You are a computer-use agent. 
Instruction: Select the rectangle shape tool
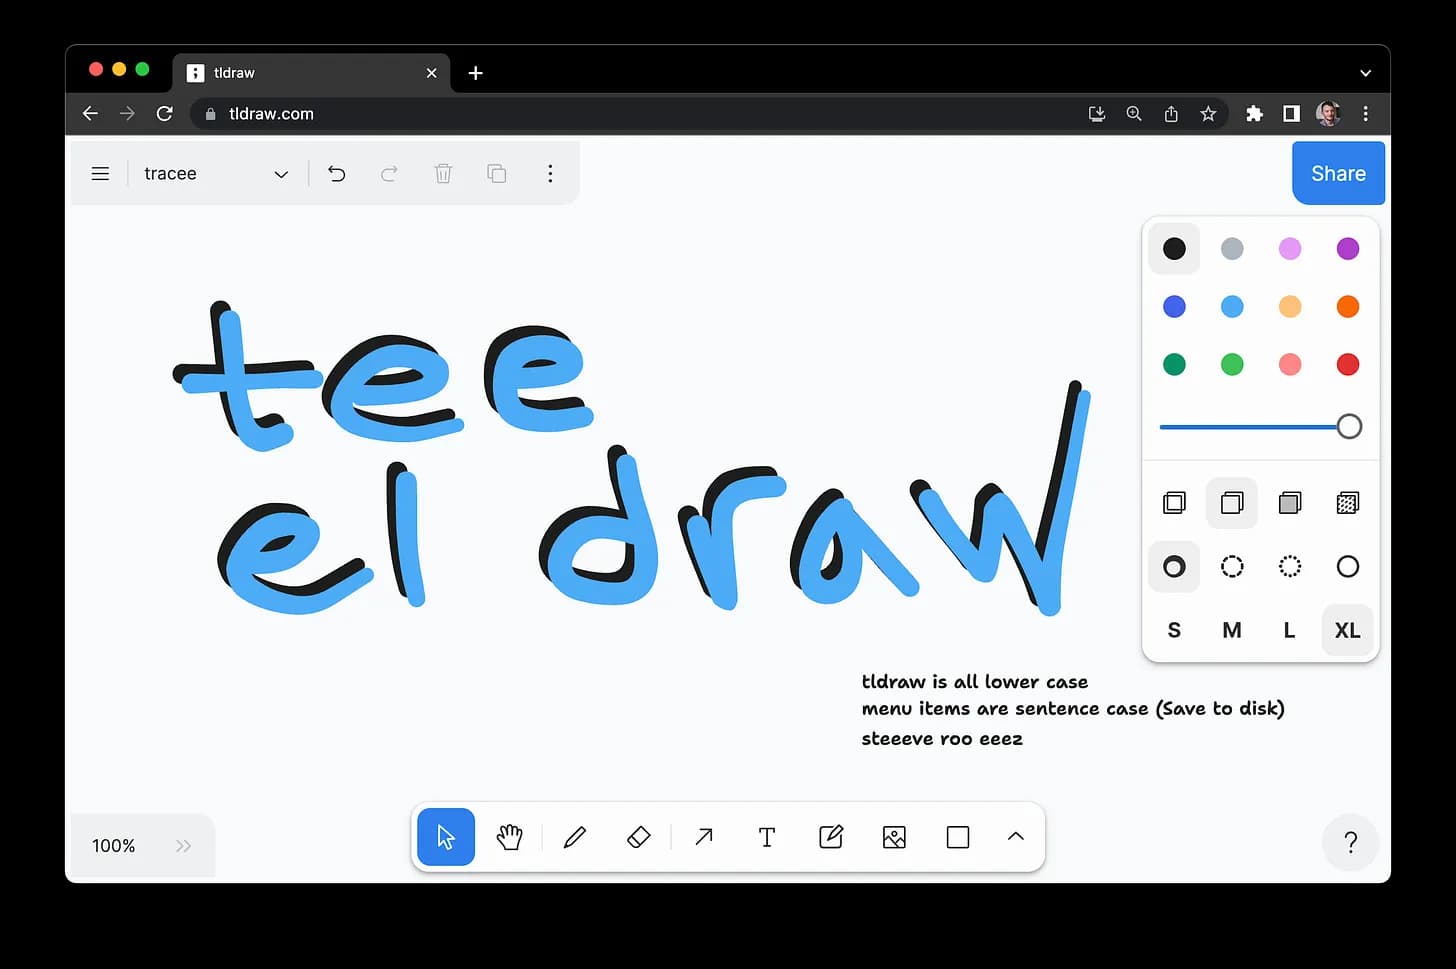(958, 837)
